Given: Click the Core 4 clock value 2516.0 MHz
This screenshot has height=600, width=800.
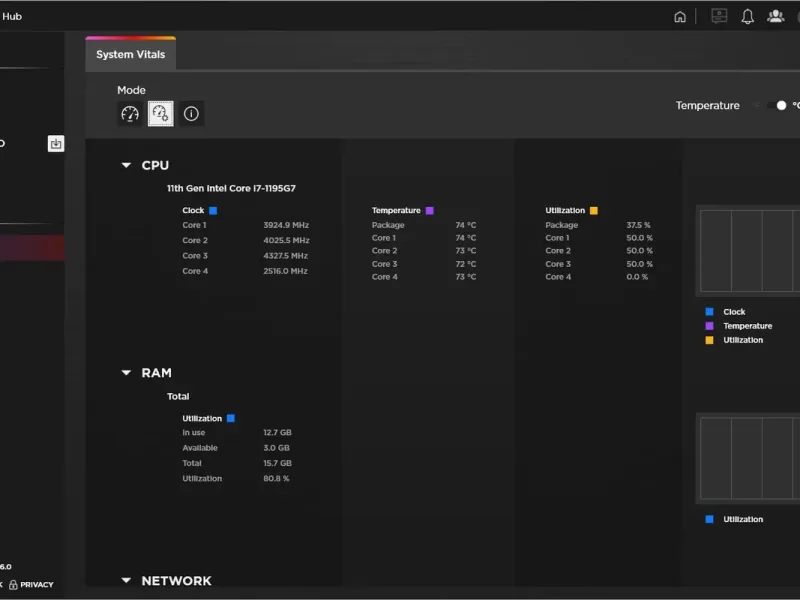Looking at the screenshot, I should (285, 271).
